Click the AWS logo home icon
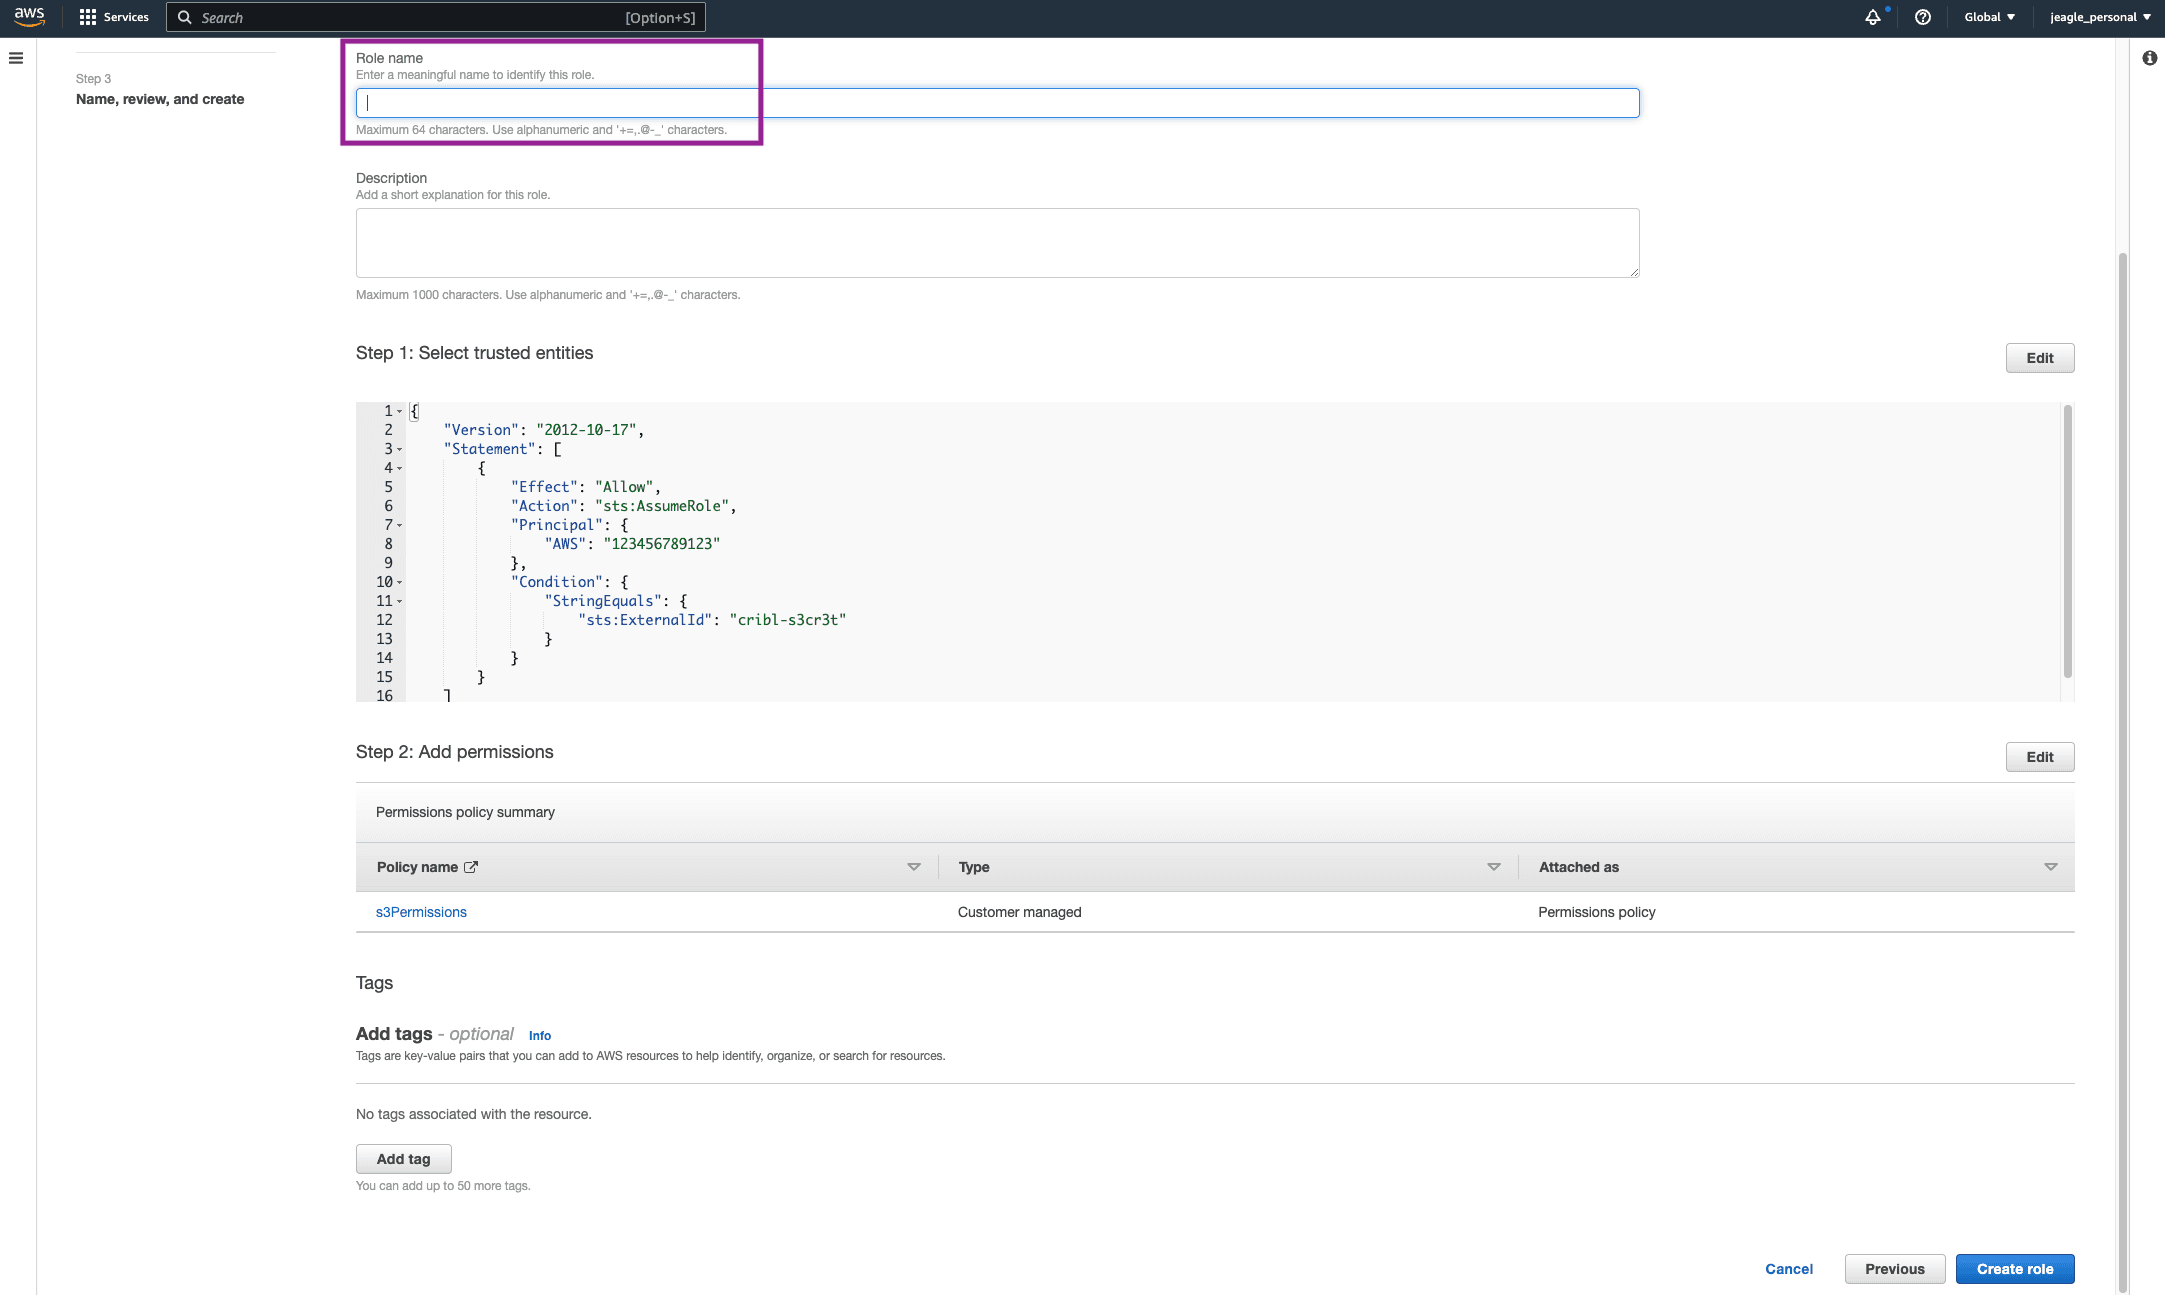This screenshot has width=2165, height=1295. pos(29,17)
